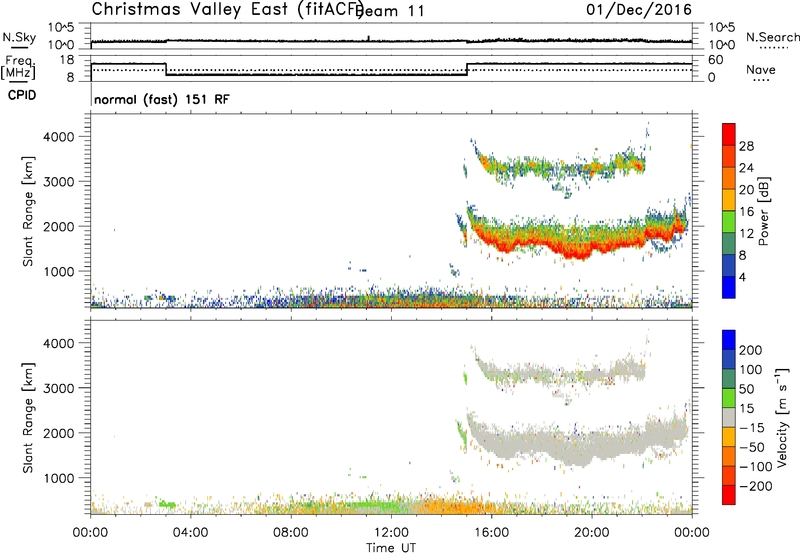This screenshot has height=554, width=800.
Task: Click the 12:00 time axis tick label
Action: [x=391, y=533]
